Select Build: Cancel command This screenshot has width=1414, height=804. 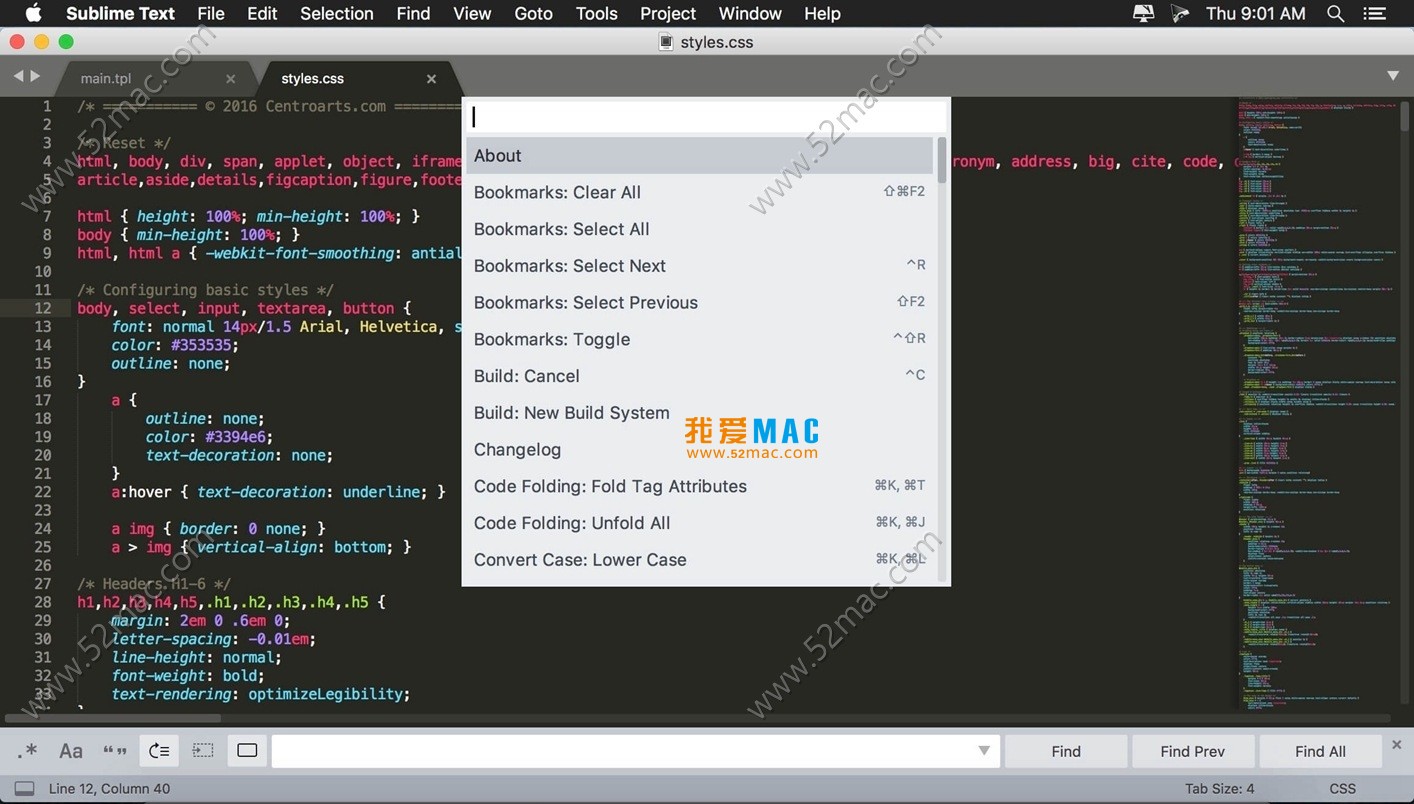pyautogui.click(x=699, y=376)
